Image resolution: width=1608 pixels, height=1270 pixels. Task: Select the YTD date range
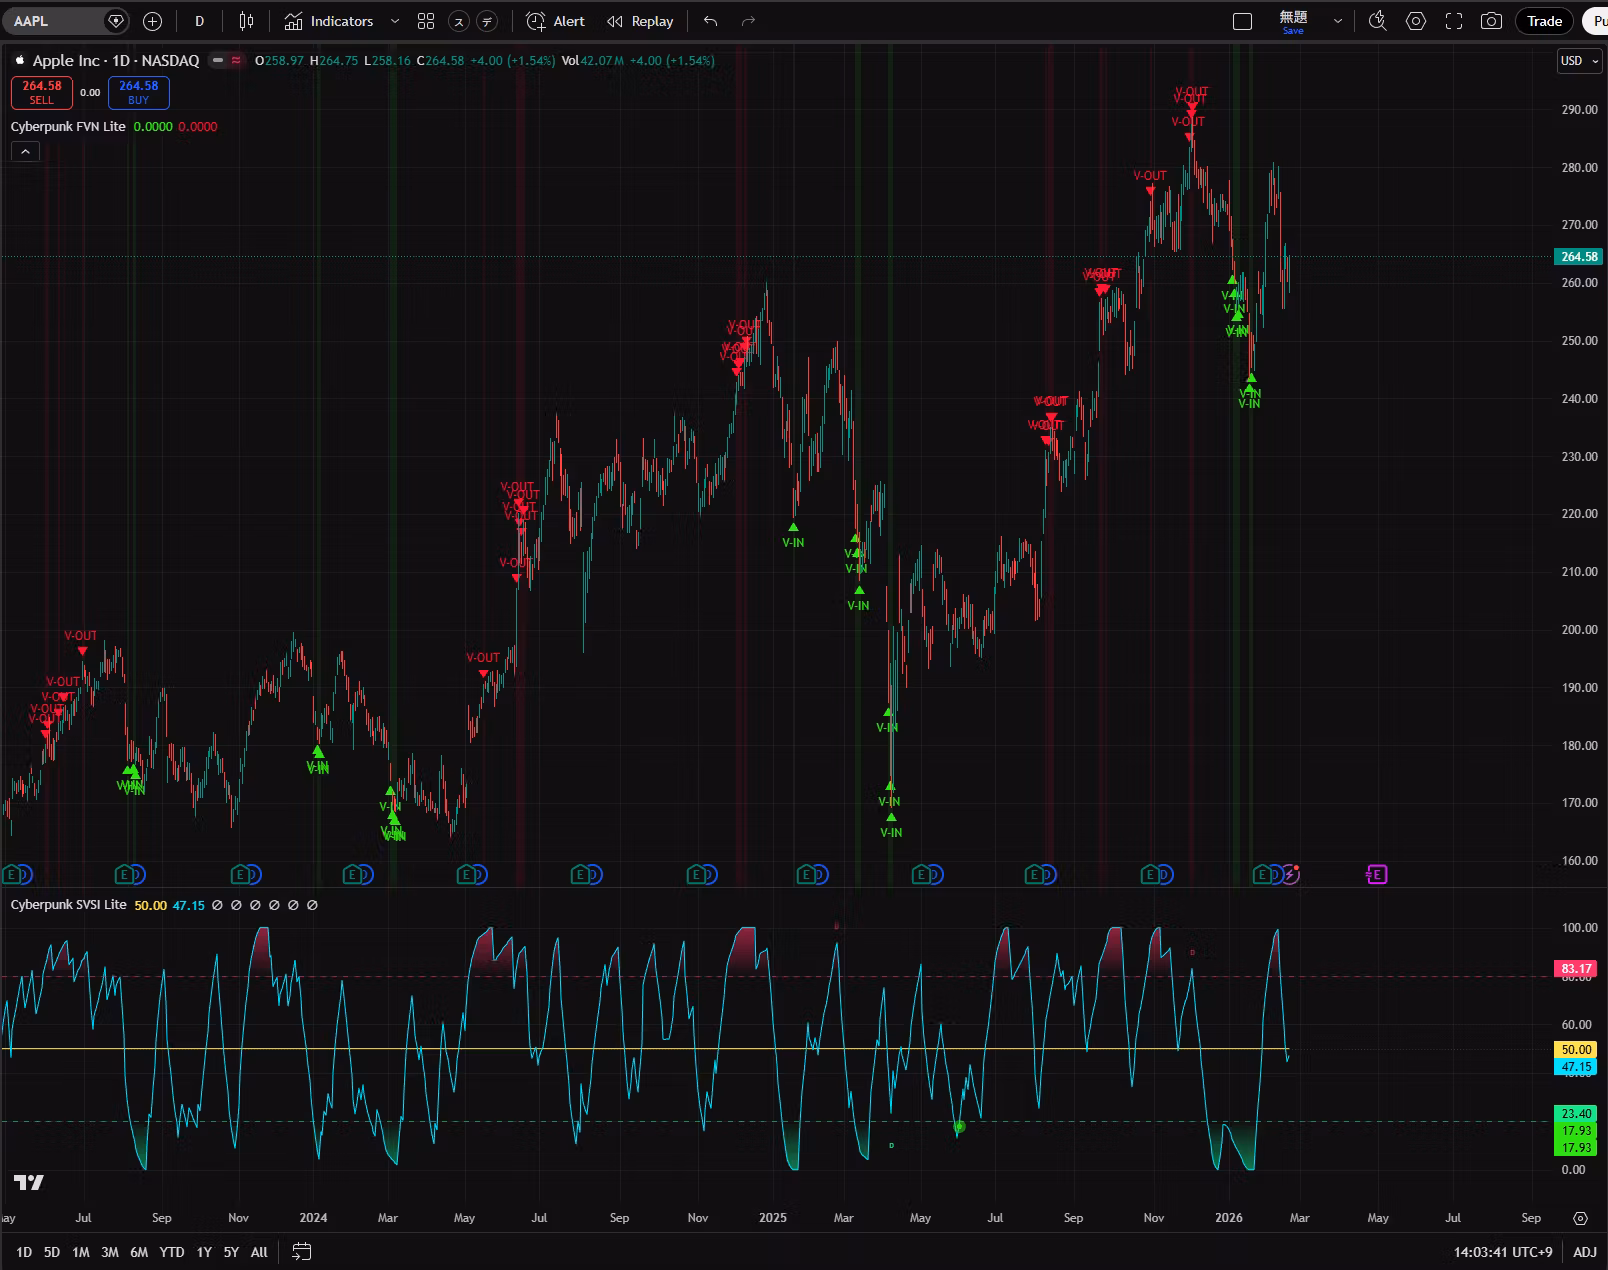click(x=172, y=1252)
